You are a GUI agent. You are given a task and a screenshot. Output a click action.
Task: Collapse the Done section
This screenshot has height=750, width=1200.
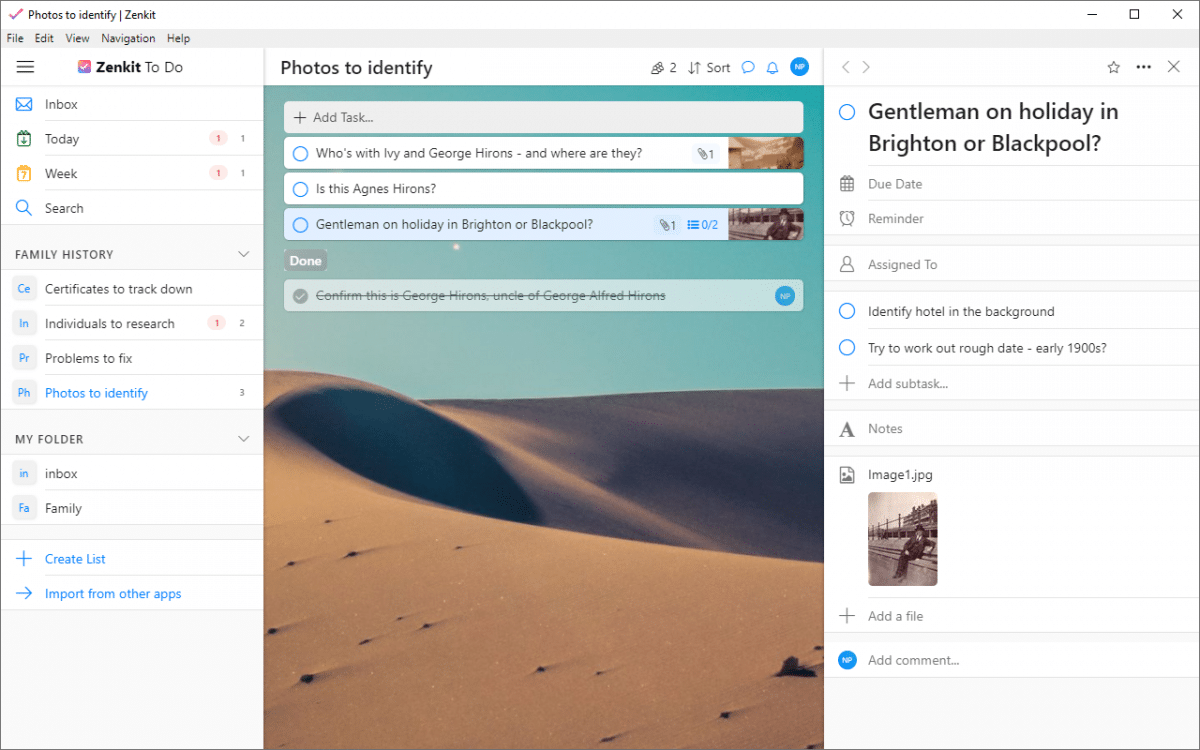click(305, 261)
